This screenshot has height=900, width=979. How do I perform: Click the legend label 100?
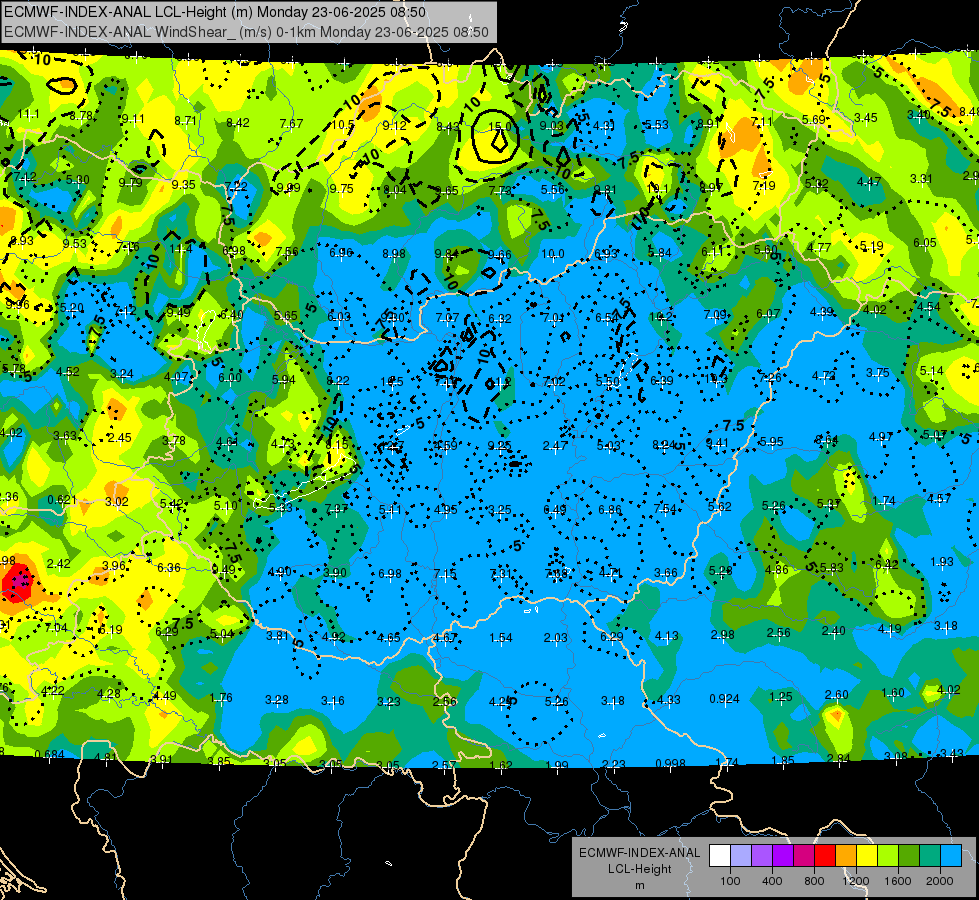point(731,881)
